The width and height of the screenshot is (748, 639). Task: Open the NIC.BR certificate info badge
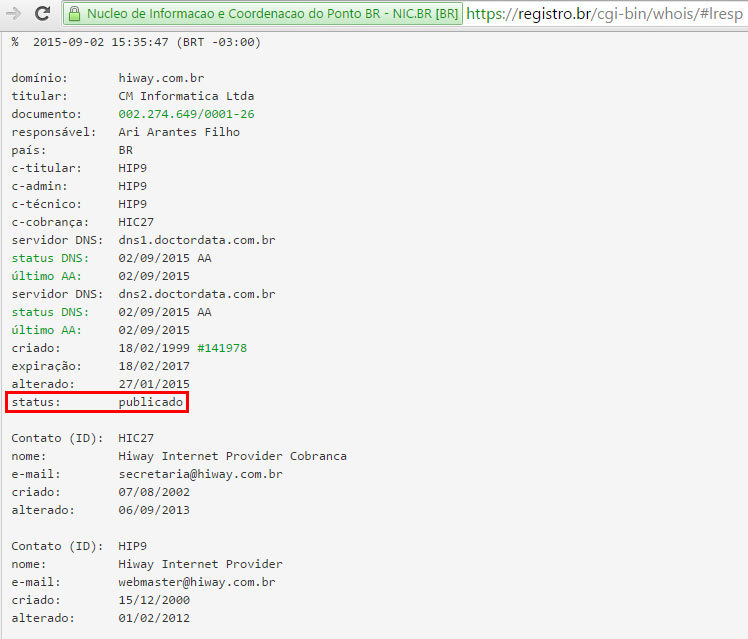point(263,13)
